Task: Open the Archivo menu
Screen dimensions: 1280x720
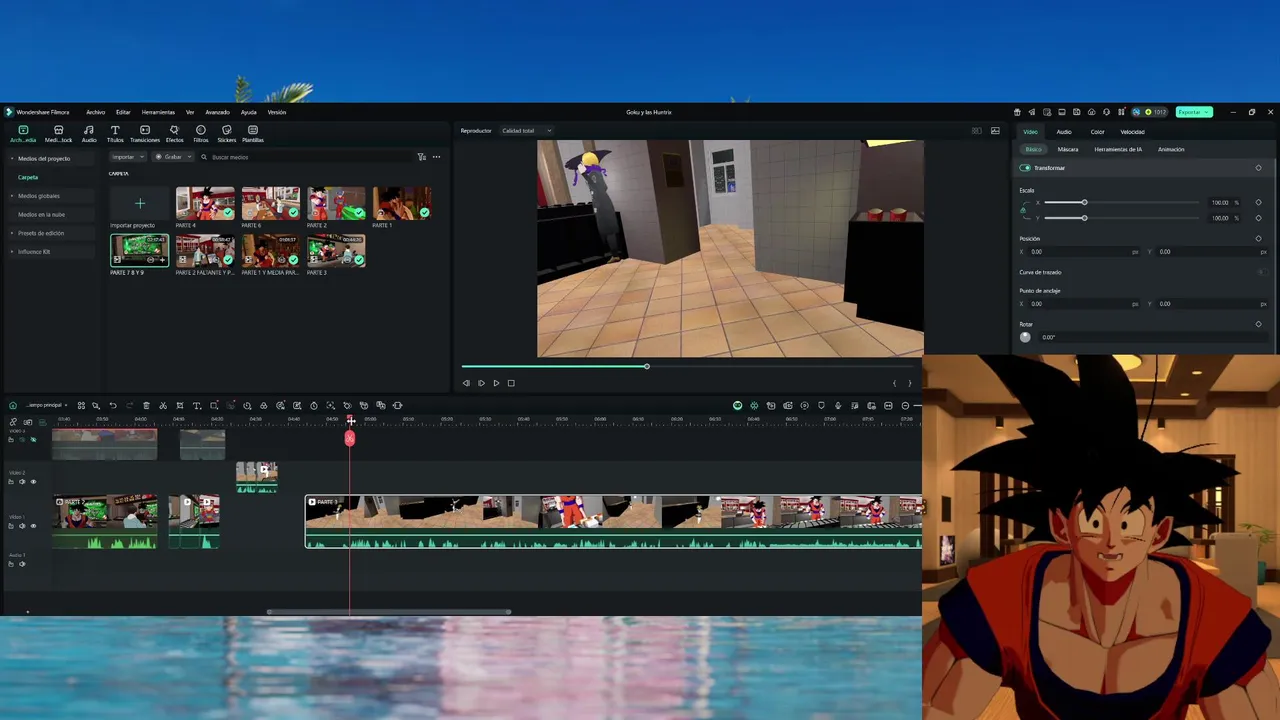Action: tap(95, 112)
